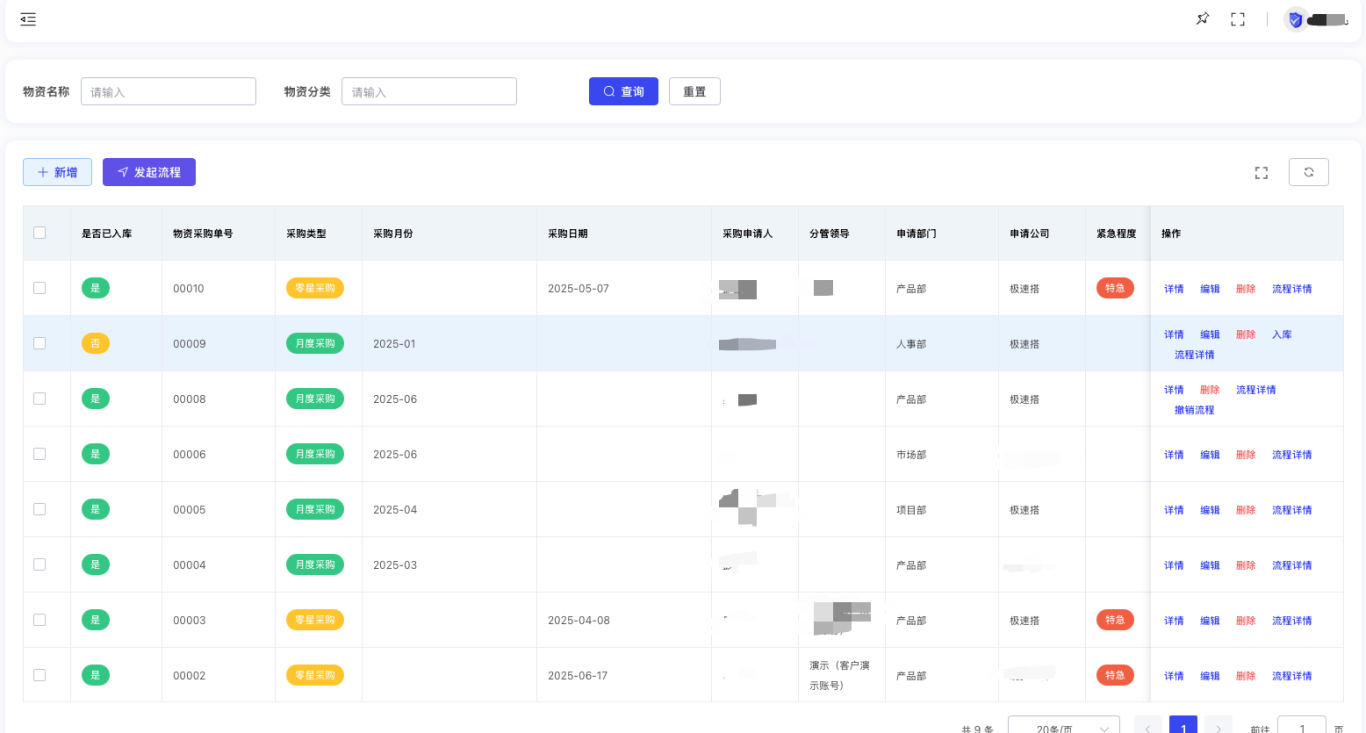Click the 新增 add button
1366x733 pixels.
[x=58, y=172]
